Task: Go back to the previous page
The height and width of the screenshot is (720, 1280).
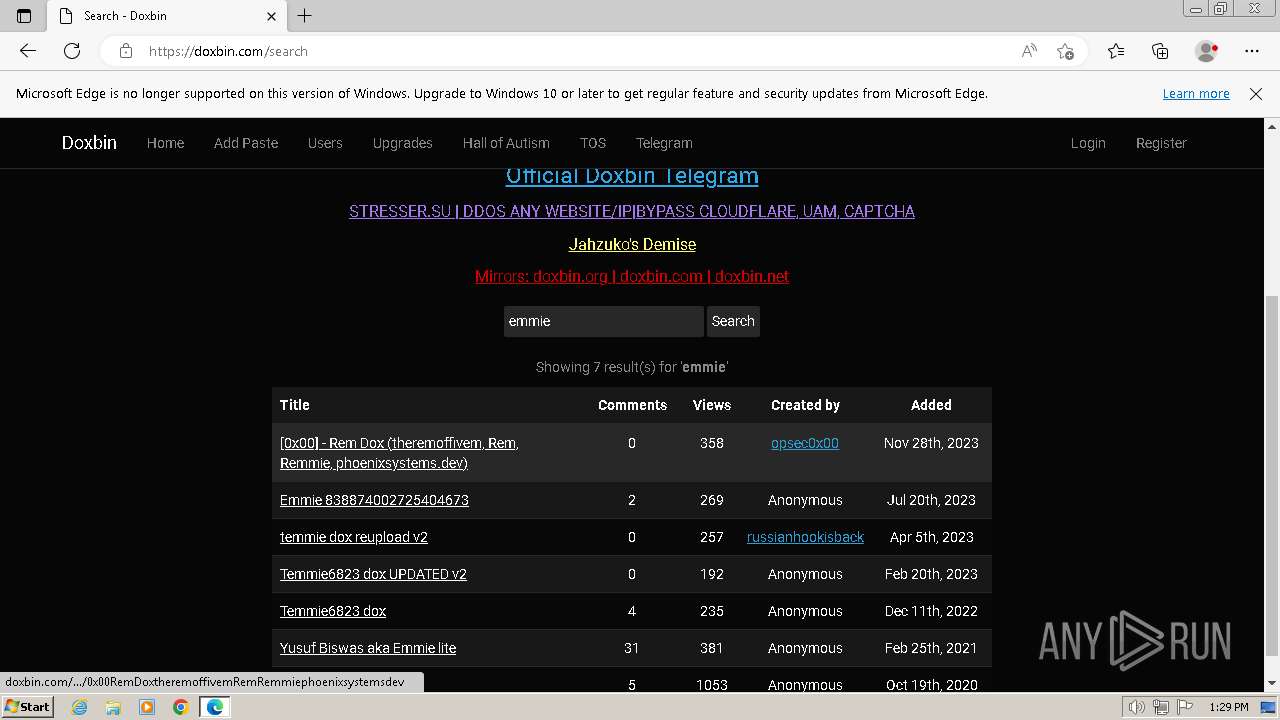Action: 28,51
